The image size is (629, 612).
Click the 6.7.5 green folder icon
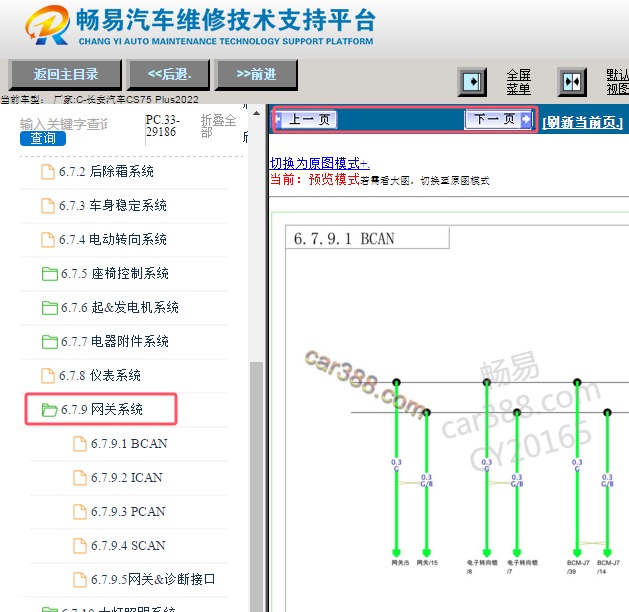tap(50, 274)
